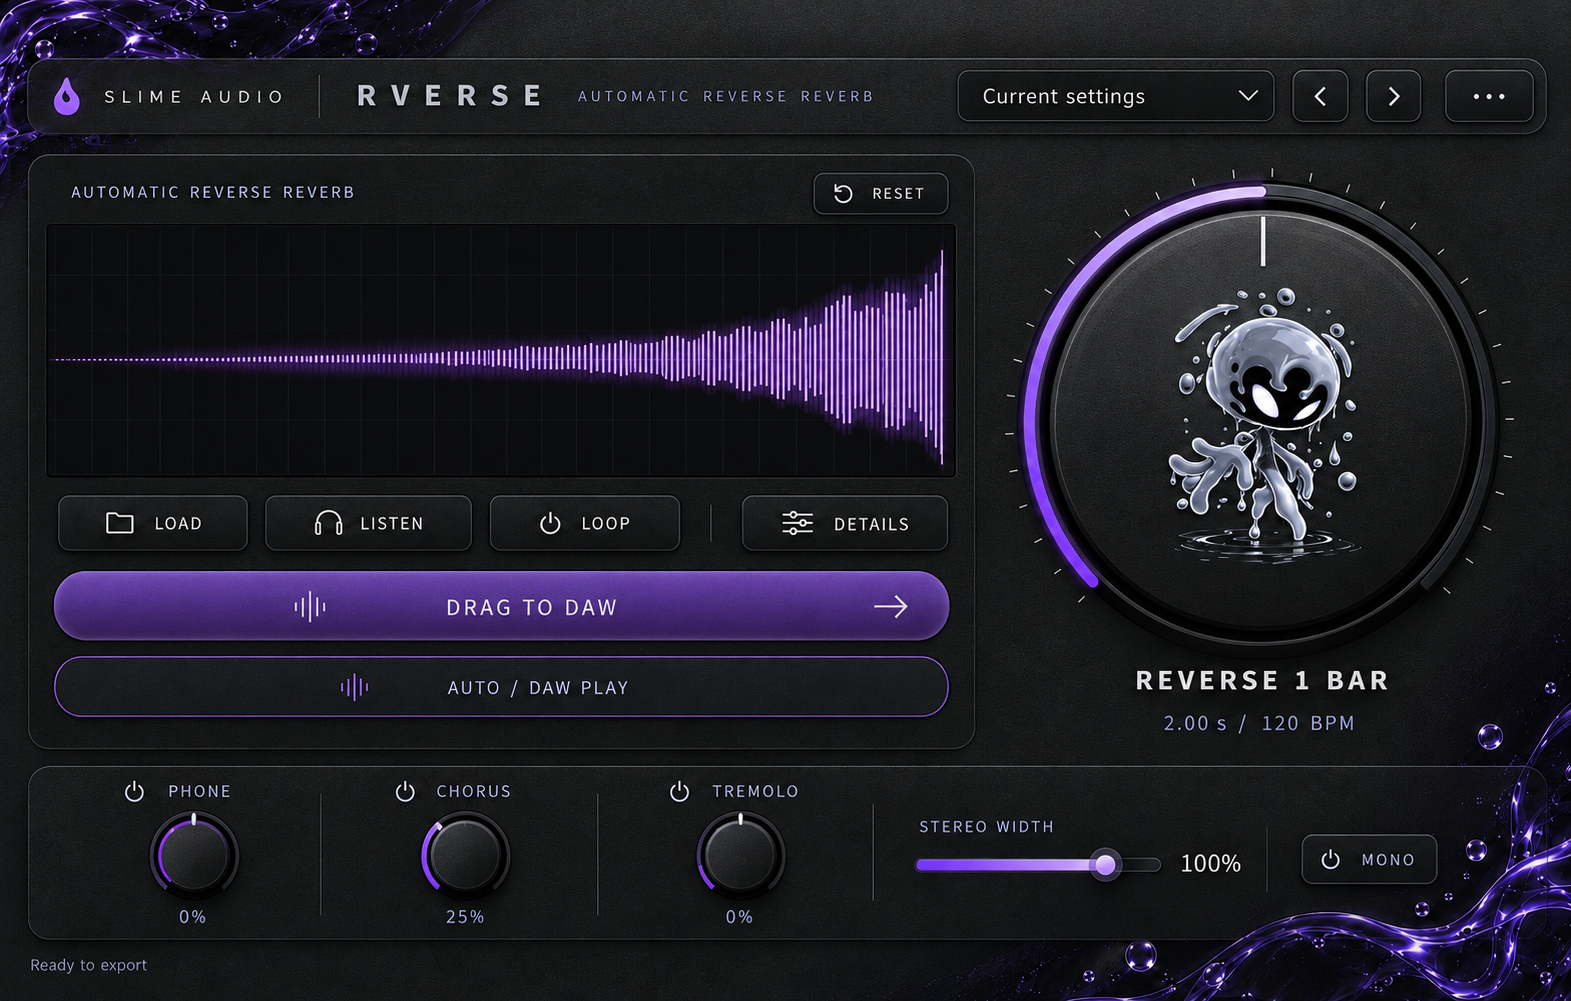Click the '25%' Chorus value

click(465, 917)
